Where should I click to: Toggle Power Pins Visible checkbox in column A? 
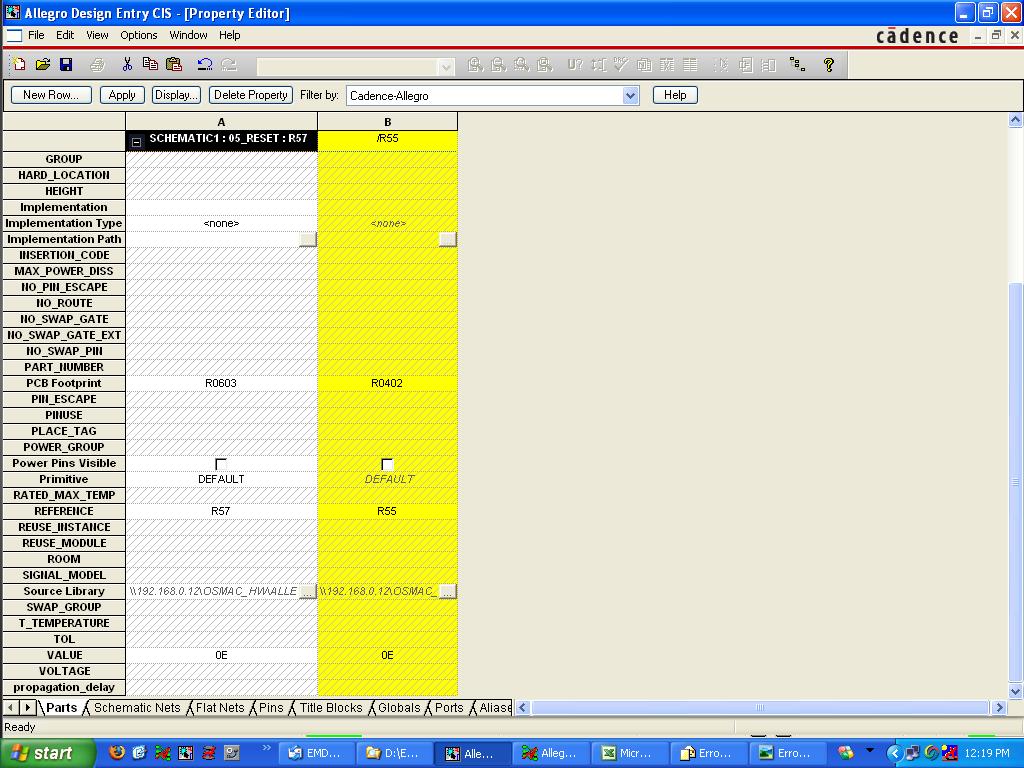point(221,464)
